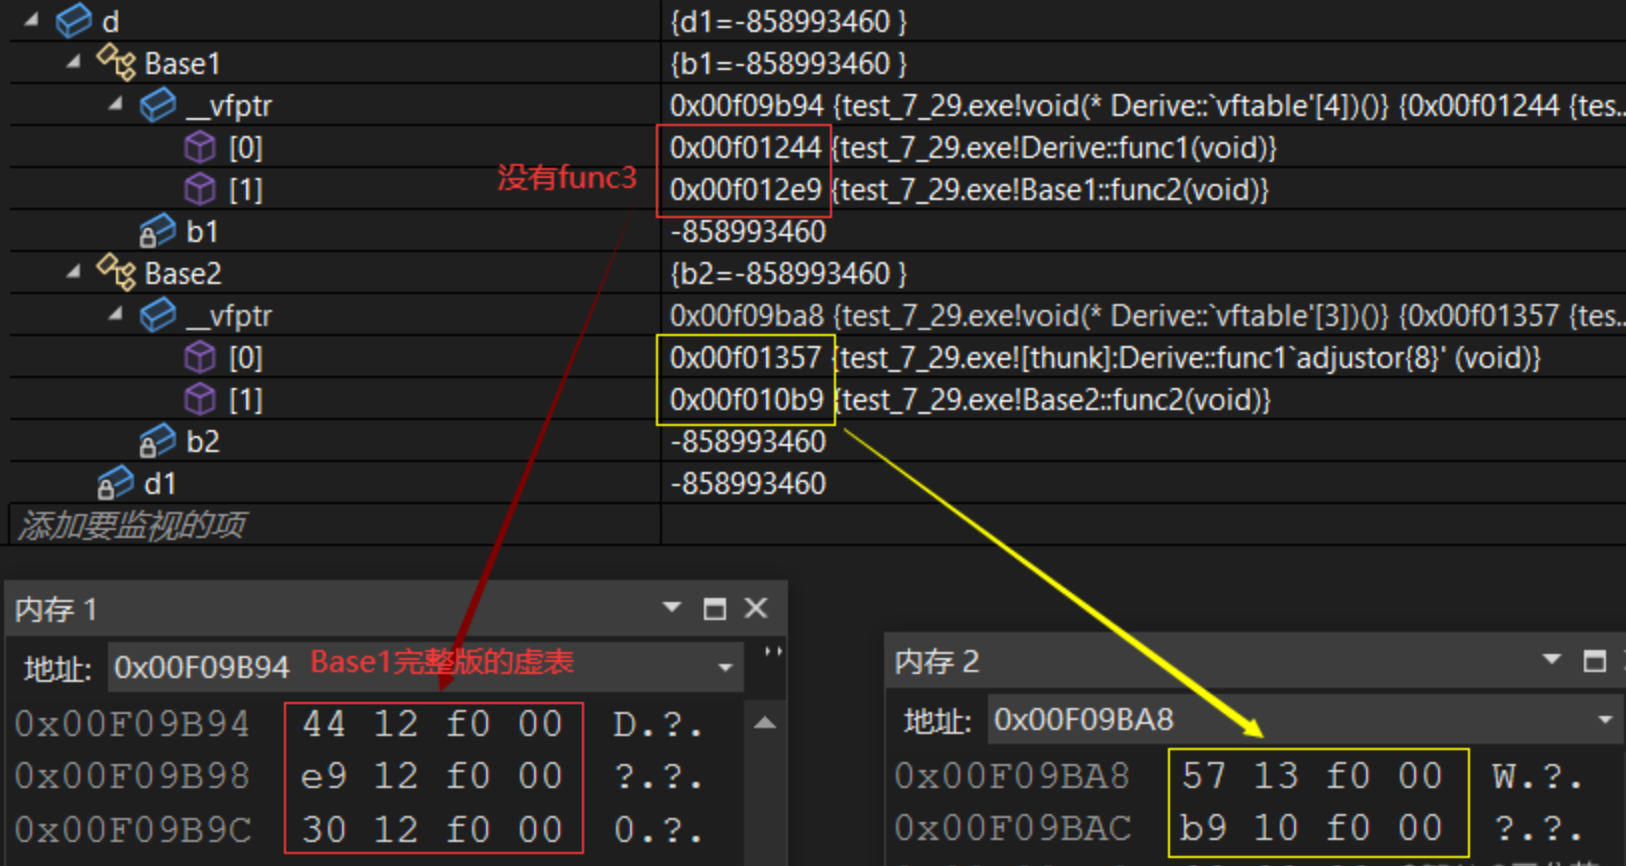
Task: Select 0x00f09ba8 vftable[3] value of Base2 __vfptr
Action: click(1147, 316)
